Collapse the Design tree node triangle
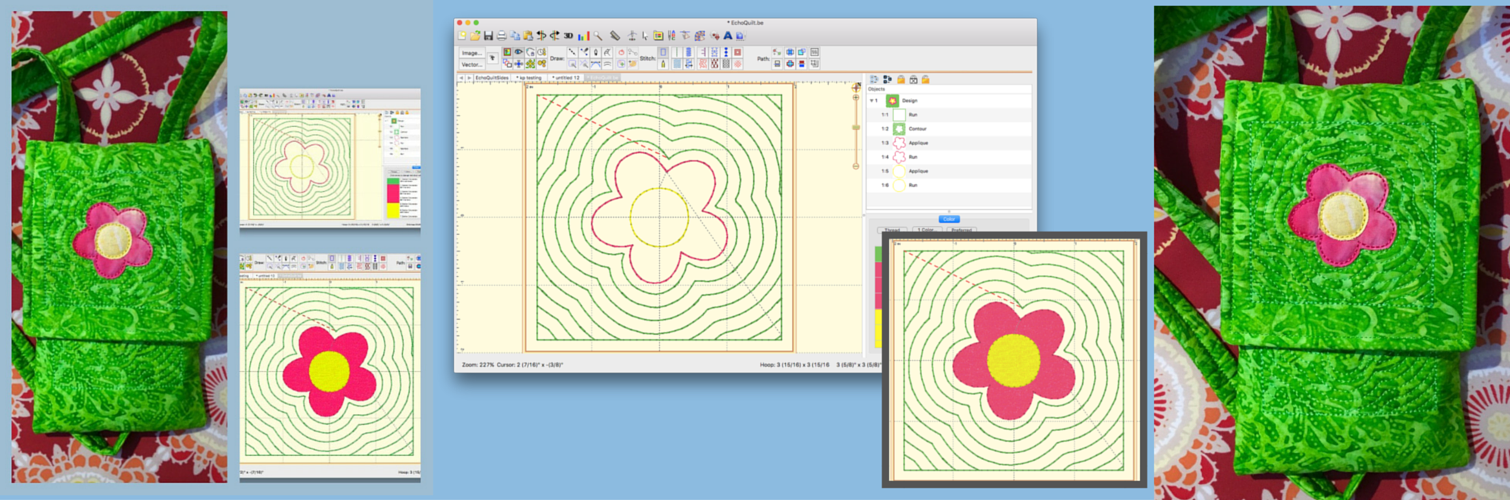 pos(871,101)
